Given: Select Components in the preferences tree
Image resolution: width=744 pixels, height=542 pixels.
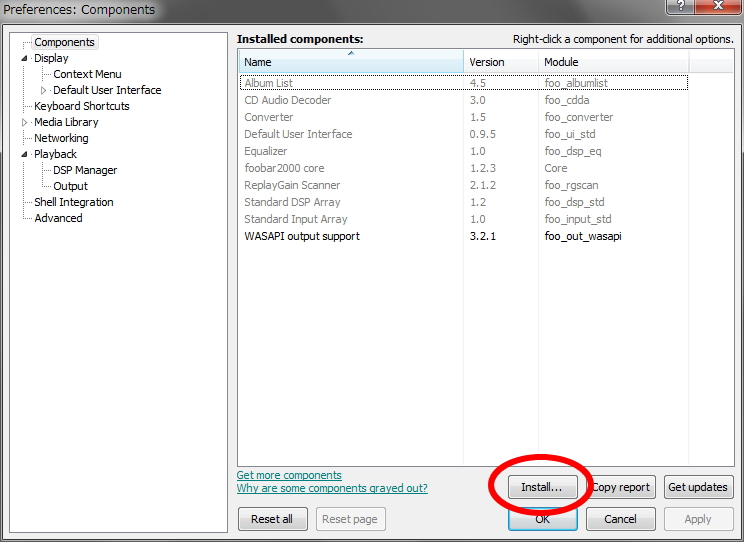Looking at the screenshot, I should 65,42.
